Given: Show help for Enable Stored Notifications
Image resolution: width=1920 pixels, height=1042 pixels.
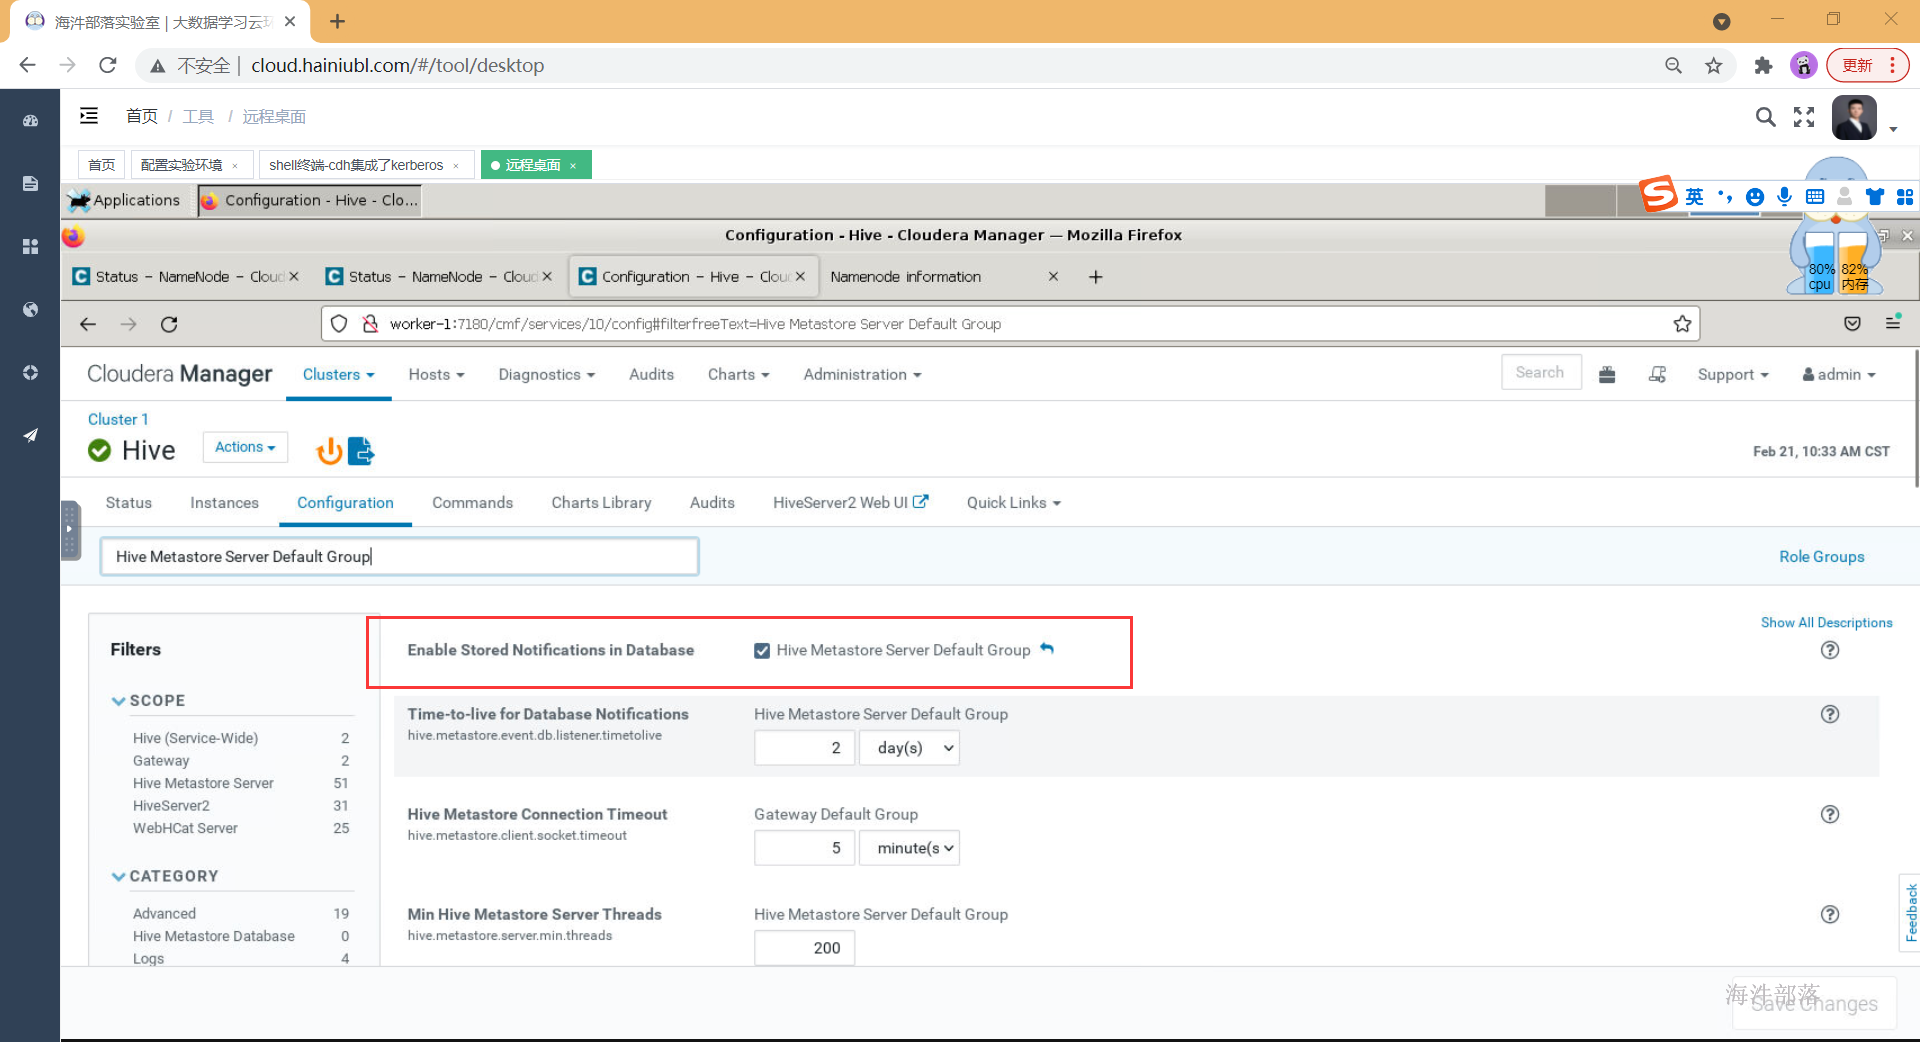Looking at the screenshot, I should click(1830, 650).
